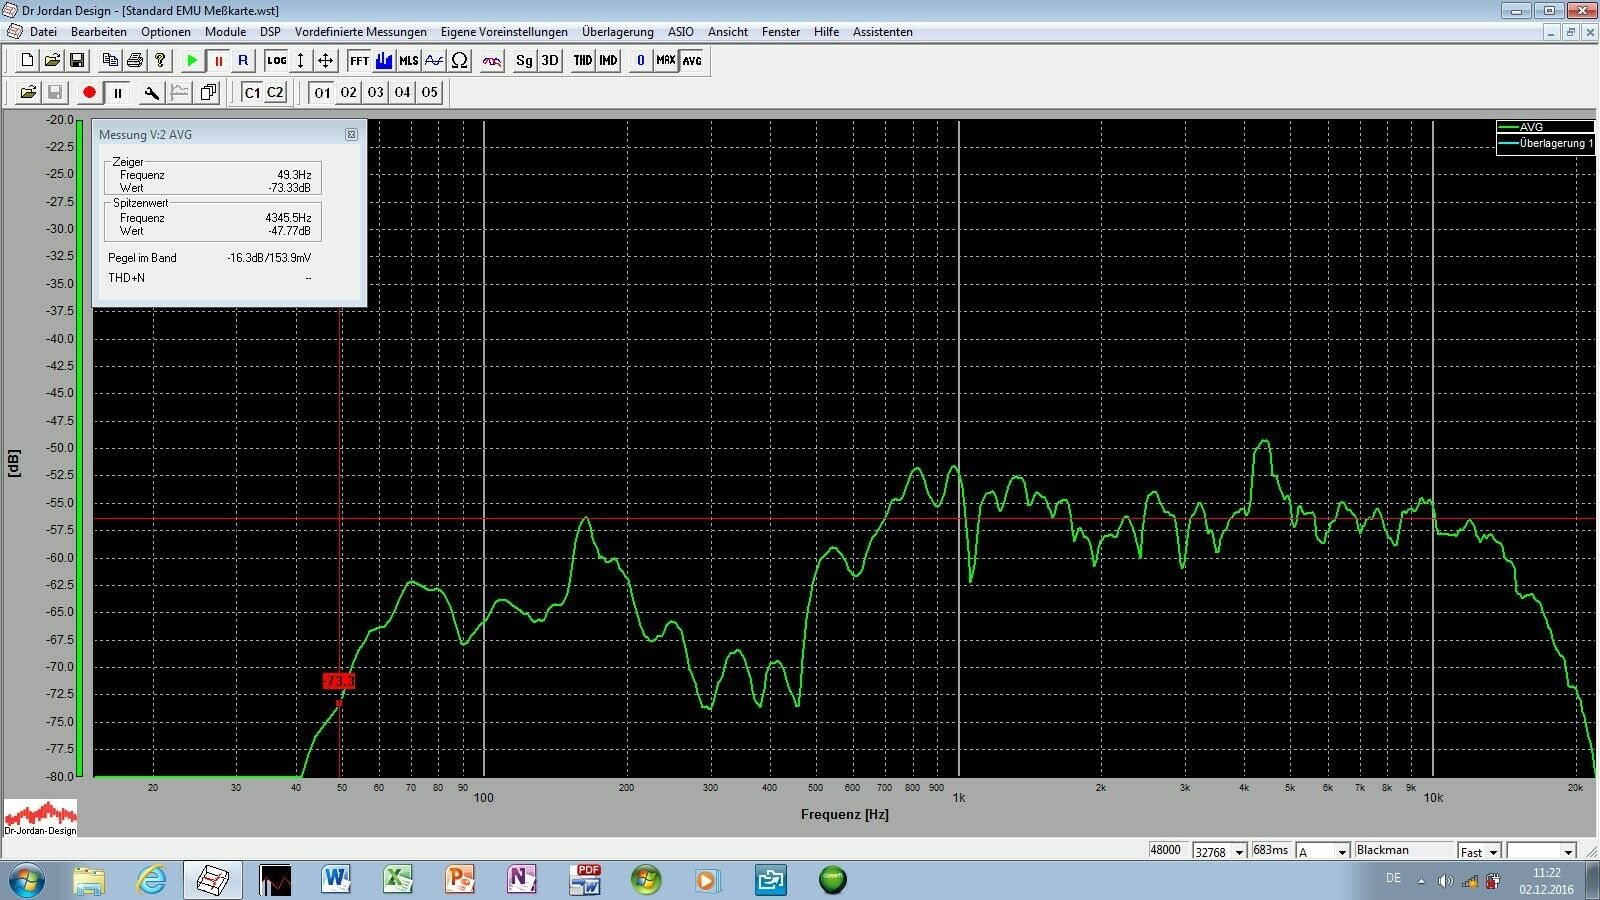Viewport: 1600px width, 900px height.
Task: Toggle the LOG axis button
Action: [276, 61]
